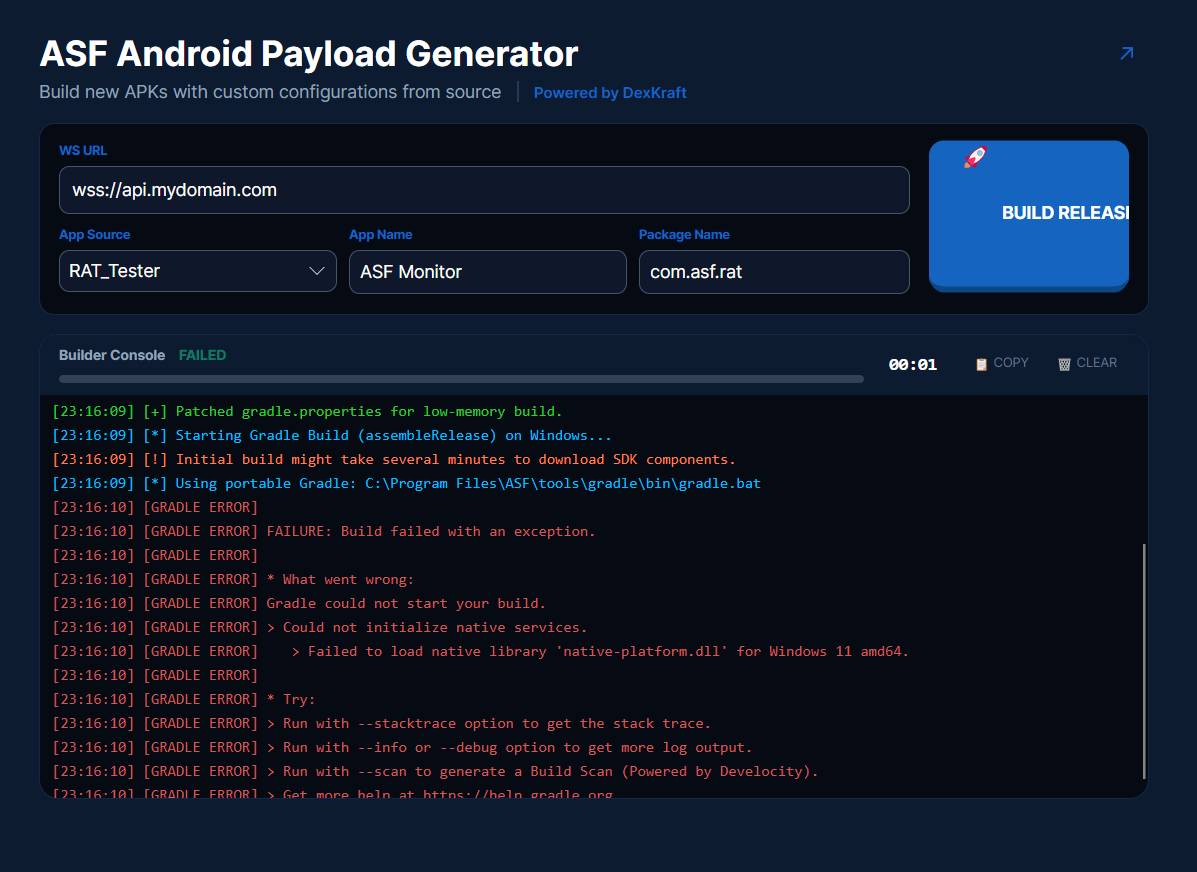Edit the App Name field showing ASF Monitor

click(488, 272)
